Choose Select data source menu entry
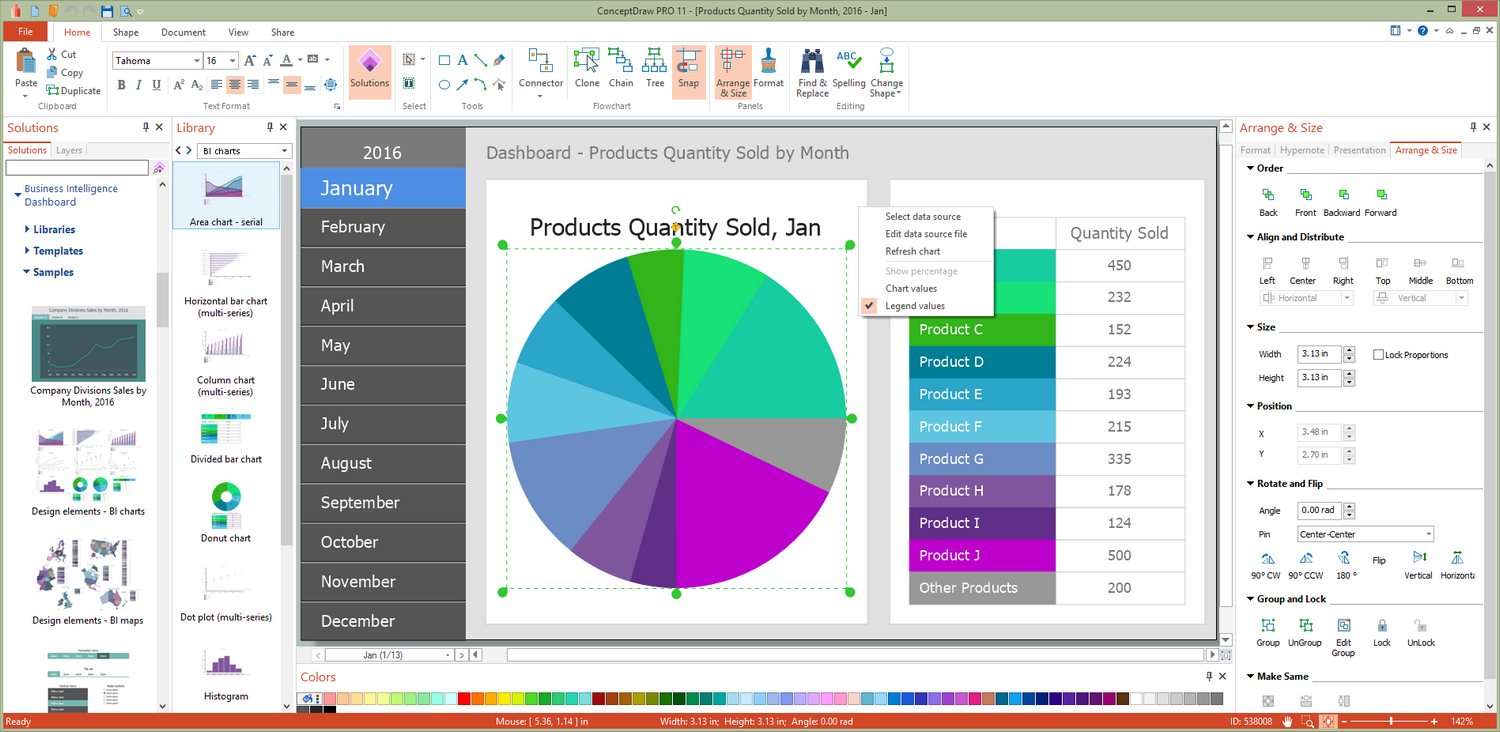This screenshot has width=1500, height=732. (922, 217)
